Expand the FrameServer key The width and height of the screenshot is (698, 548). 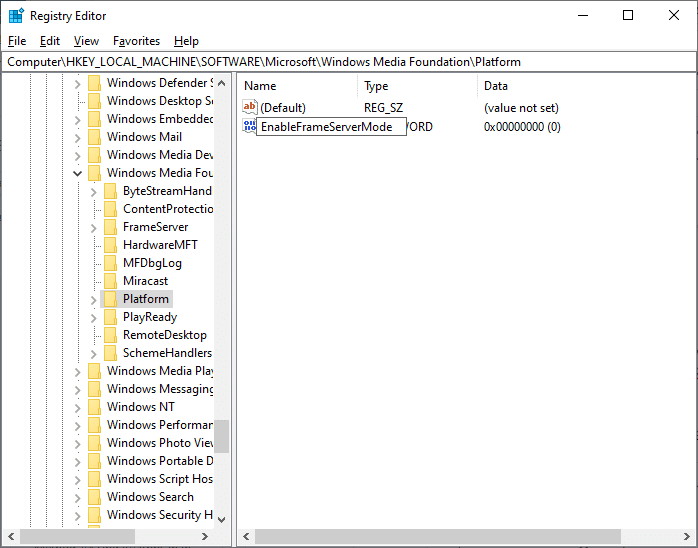[x=93, y=228]
